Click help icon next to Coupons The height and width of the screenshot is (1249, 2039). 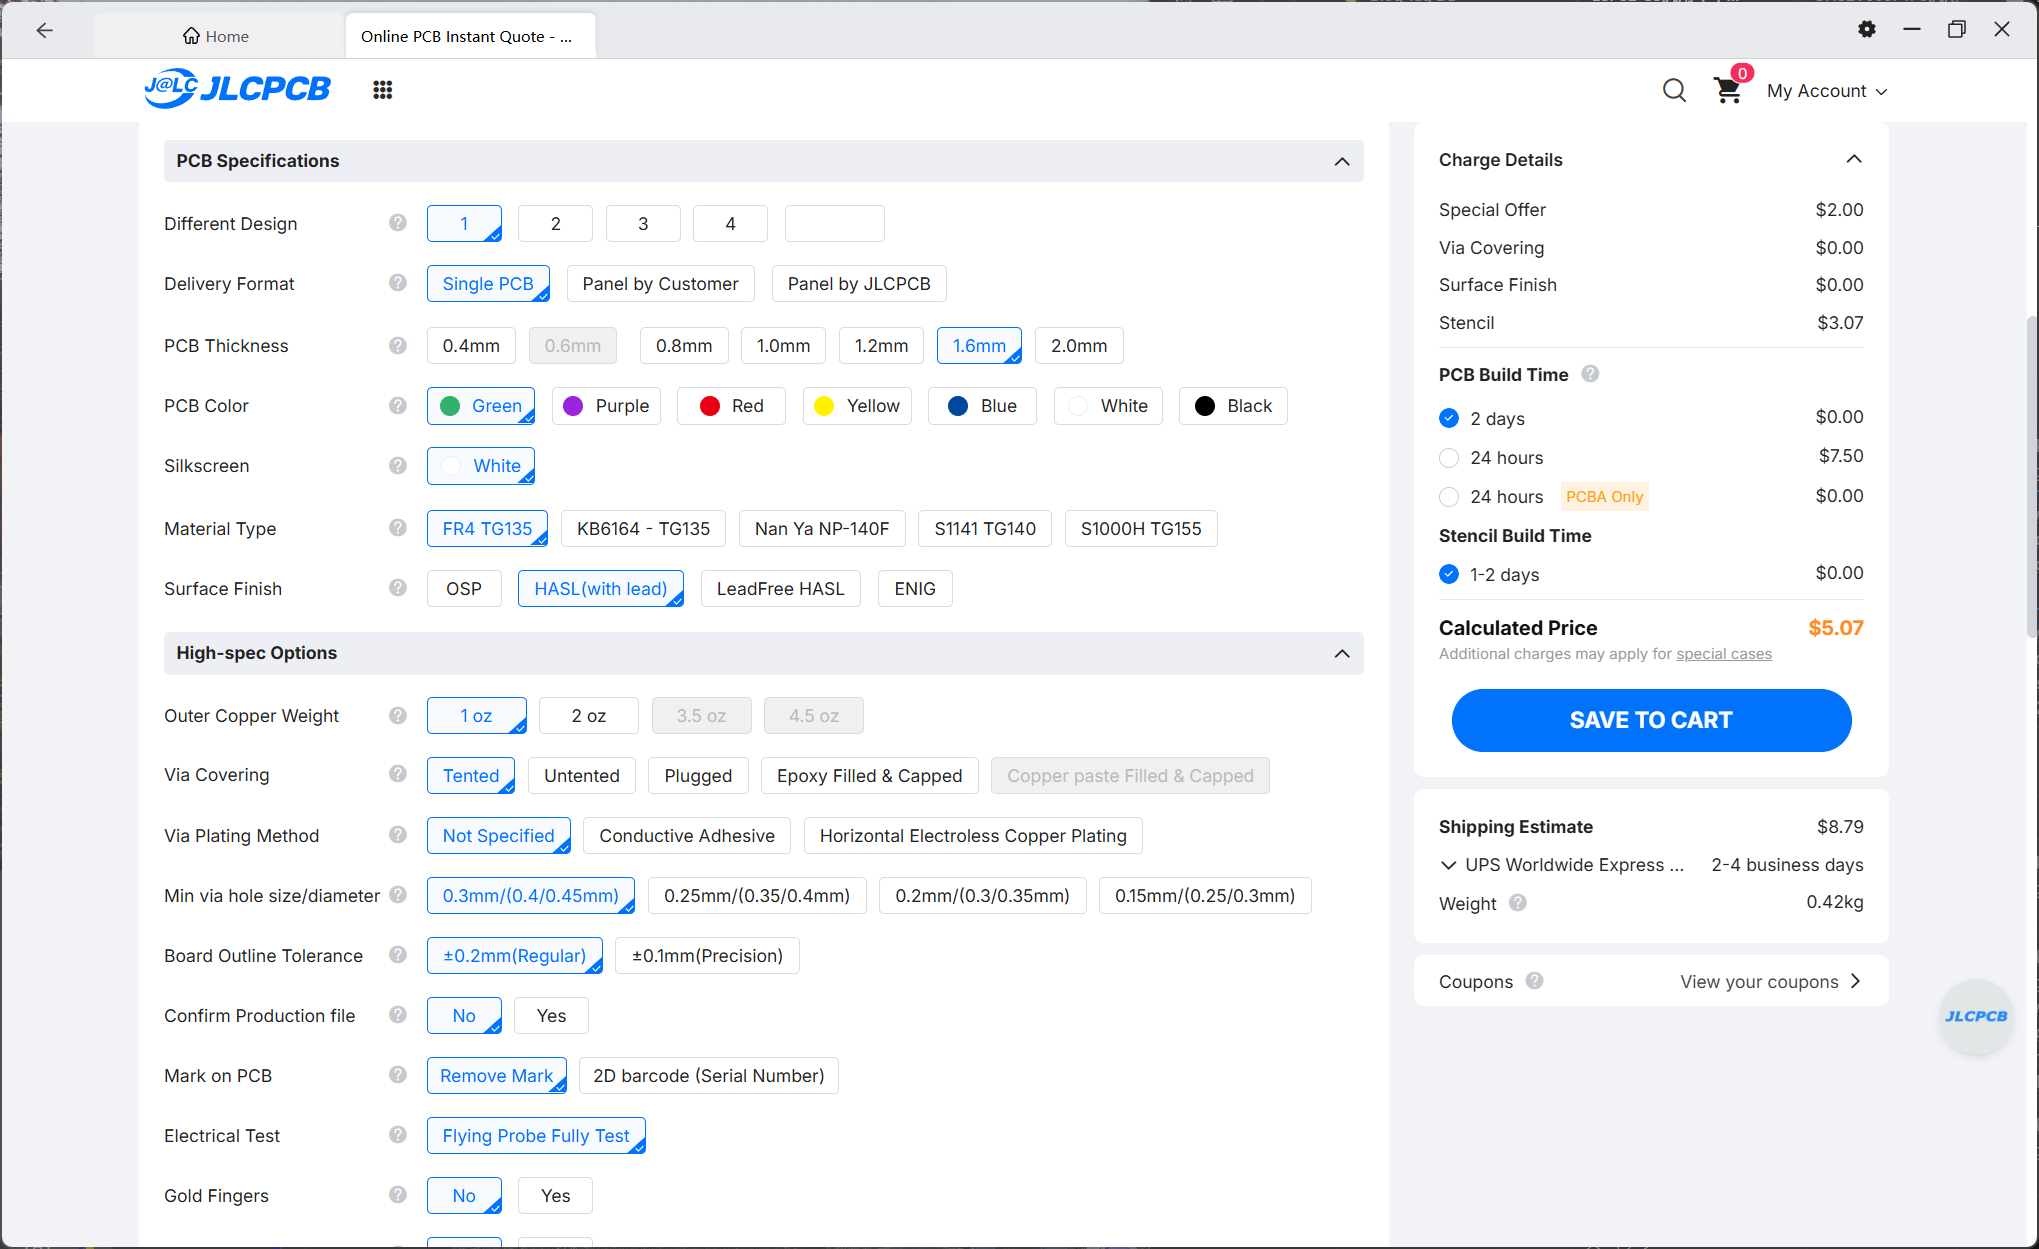point(1535,981)
